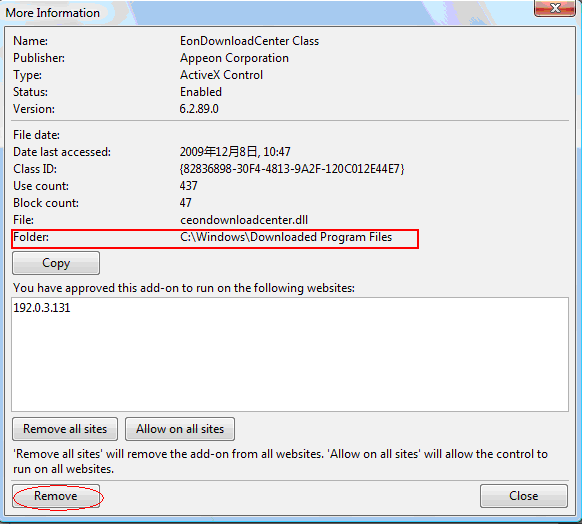Viewport: 582px width, 524px height.
Task: Click the Block count value 47
Action: pyautogui.click(x=186, y=203)
